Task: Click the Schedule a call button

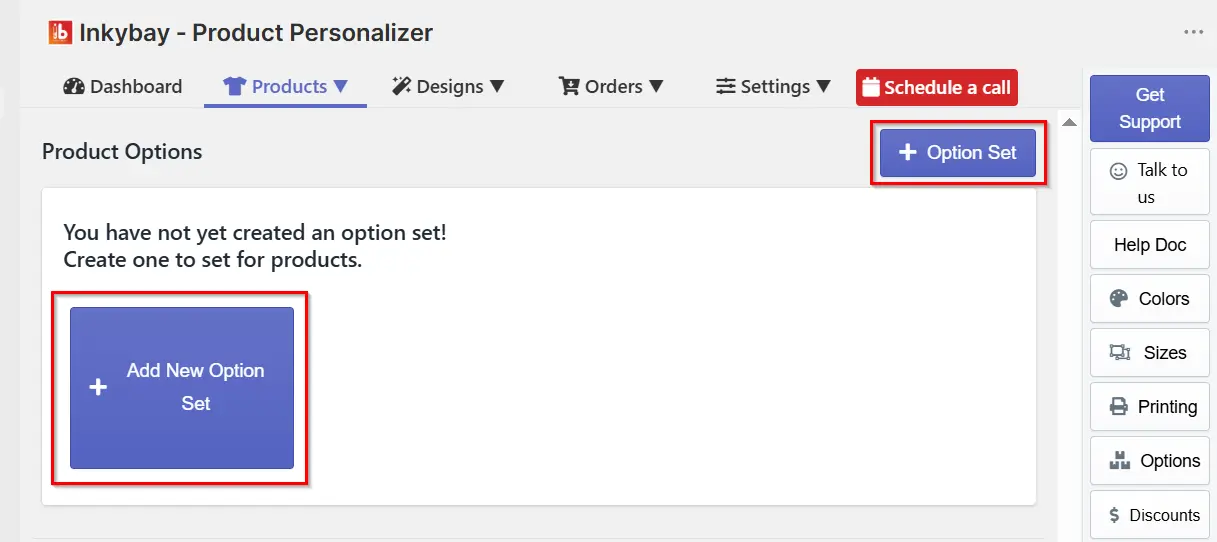Action: 937,87
